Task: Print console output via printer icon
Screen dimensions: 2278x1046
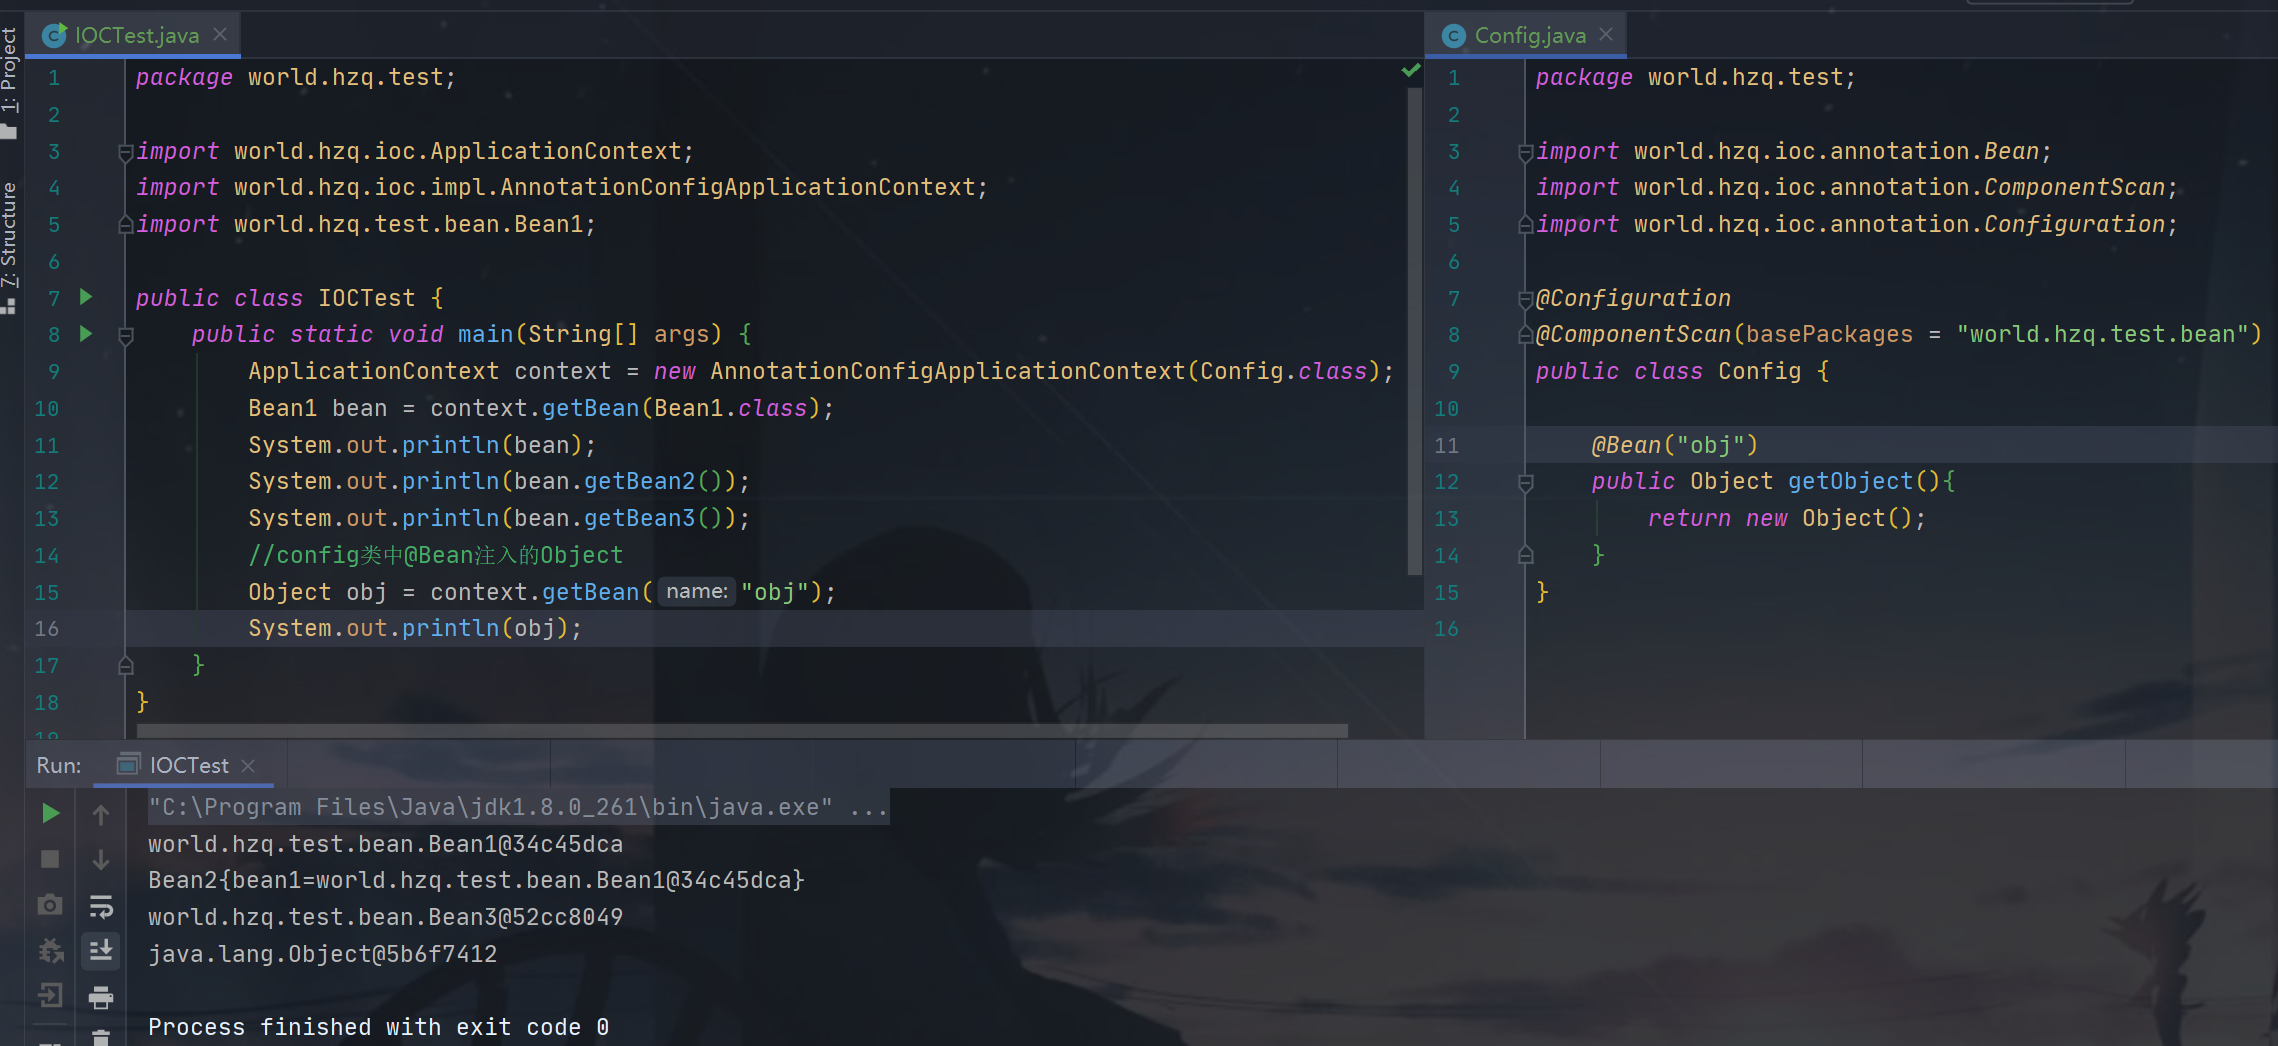Action: click(x=100, y=997)
